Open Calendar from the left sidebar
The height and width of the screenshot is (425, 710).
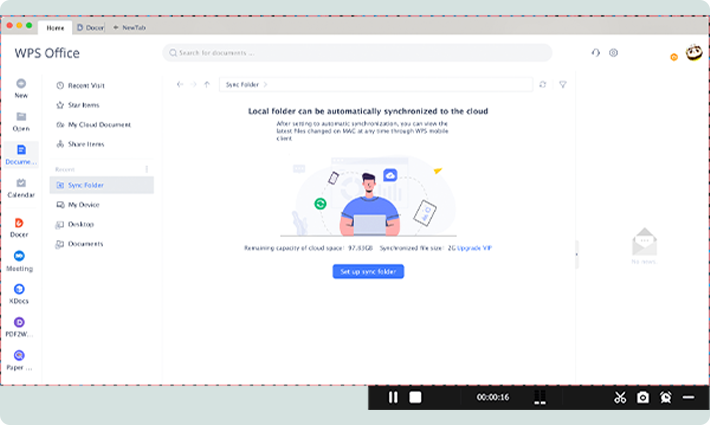tap(20, 183)
